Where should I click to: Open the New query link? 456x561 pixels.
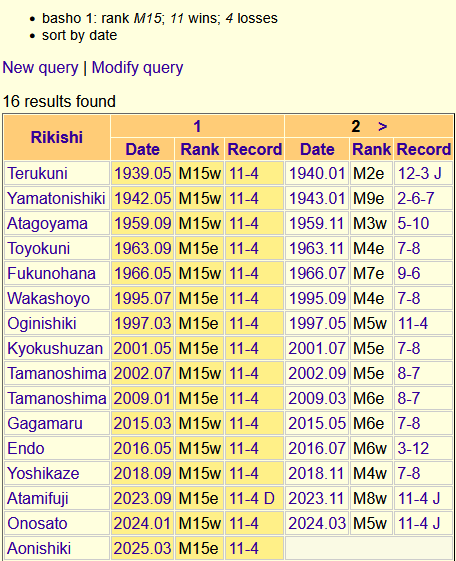(x=40, y=68)
